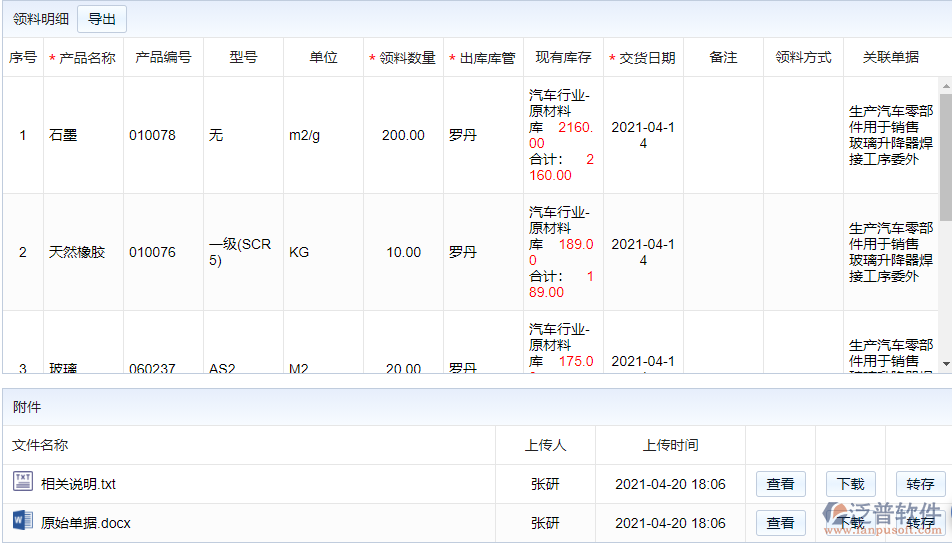Click the 现有库存 column header
952x546 pixels.
(x=563, y=58)
